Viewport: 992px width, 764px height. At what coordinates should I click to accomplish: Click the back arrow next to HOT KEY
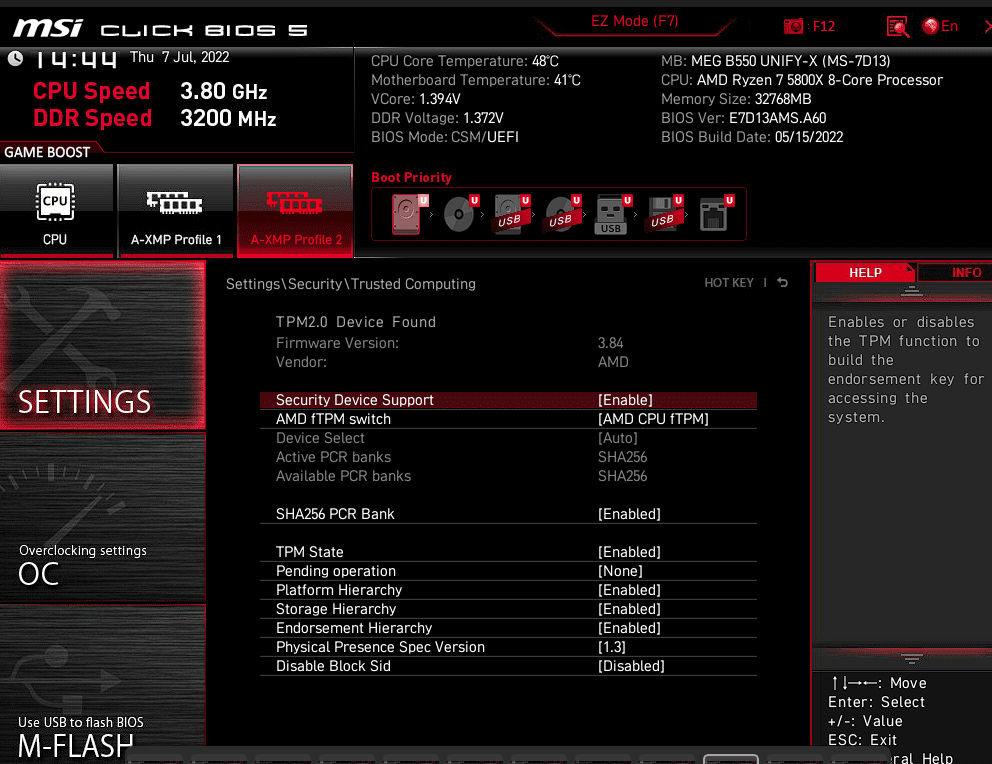[783, 283]
